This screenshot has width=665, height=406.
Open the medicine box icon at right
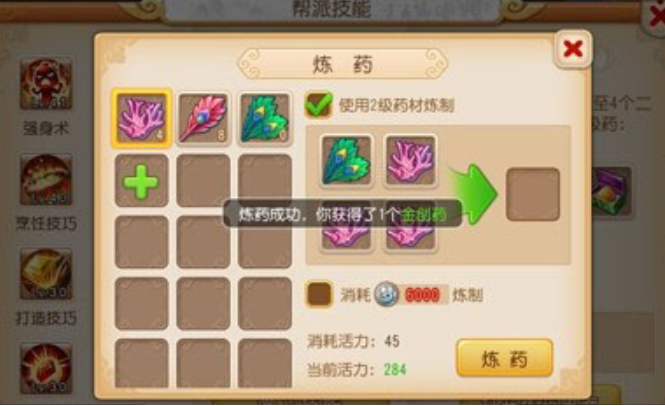point(611,192)
